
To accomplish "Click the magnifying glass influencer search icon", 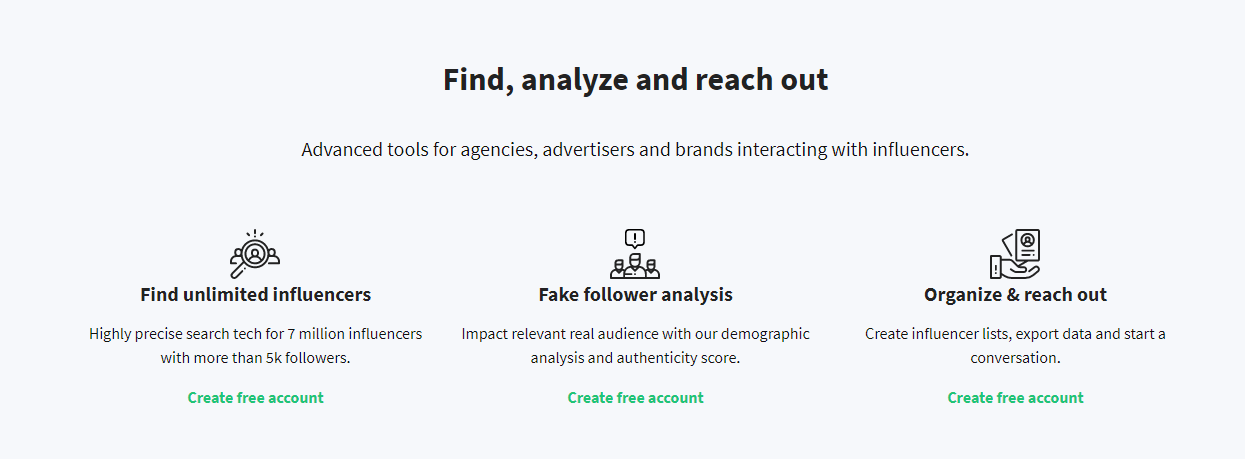I will click(x=255, y=254).
